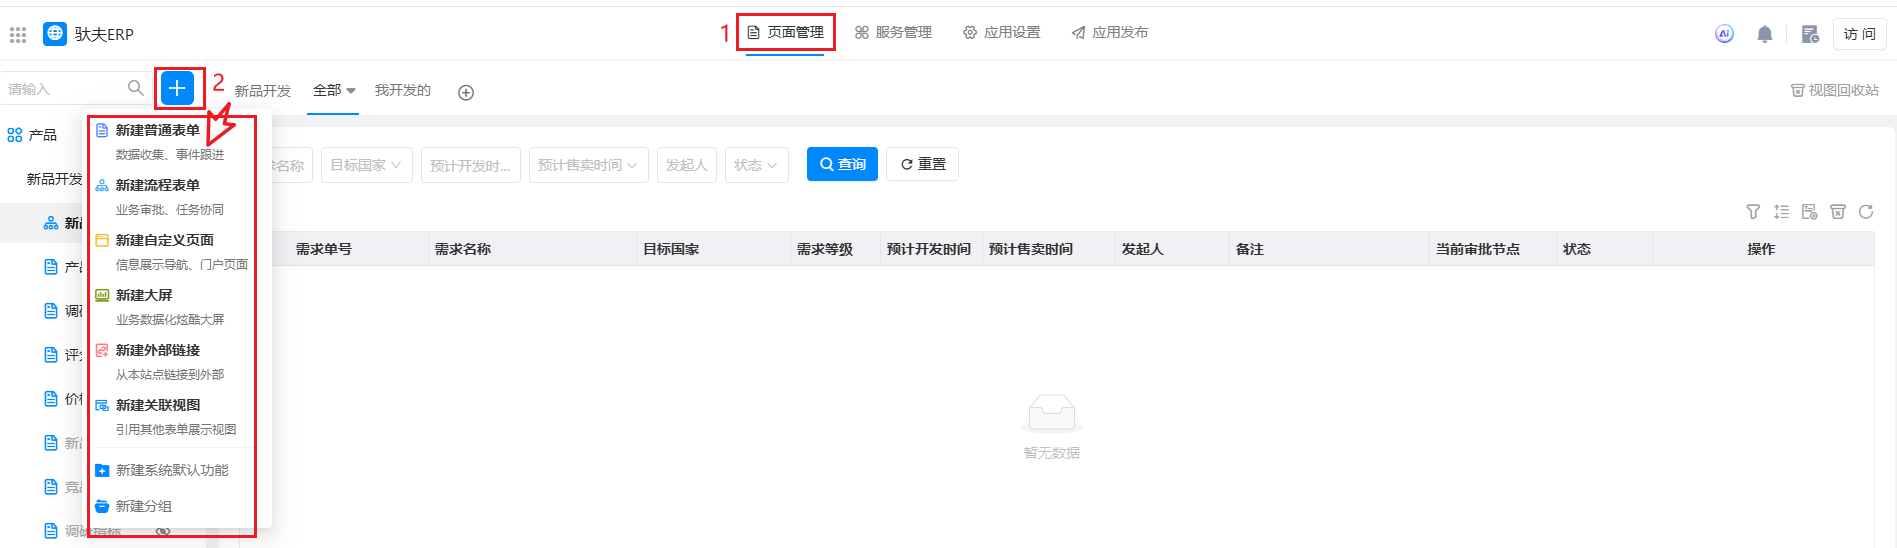Expand the 全部 view tab dropdown arrow
1897x548 pixels.
351,91
